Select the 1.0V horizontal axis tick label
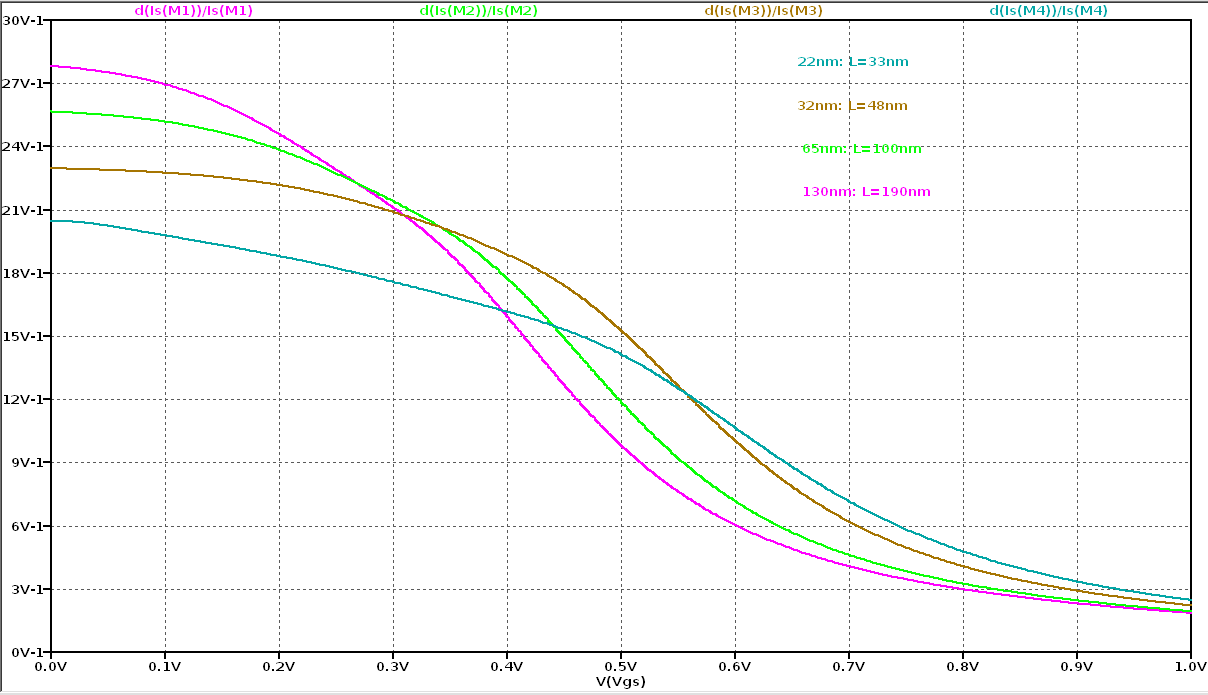The image size is (1208, 695). (1190, 665)
